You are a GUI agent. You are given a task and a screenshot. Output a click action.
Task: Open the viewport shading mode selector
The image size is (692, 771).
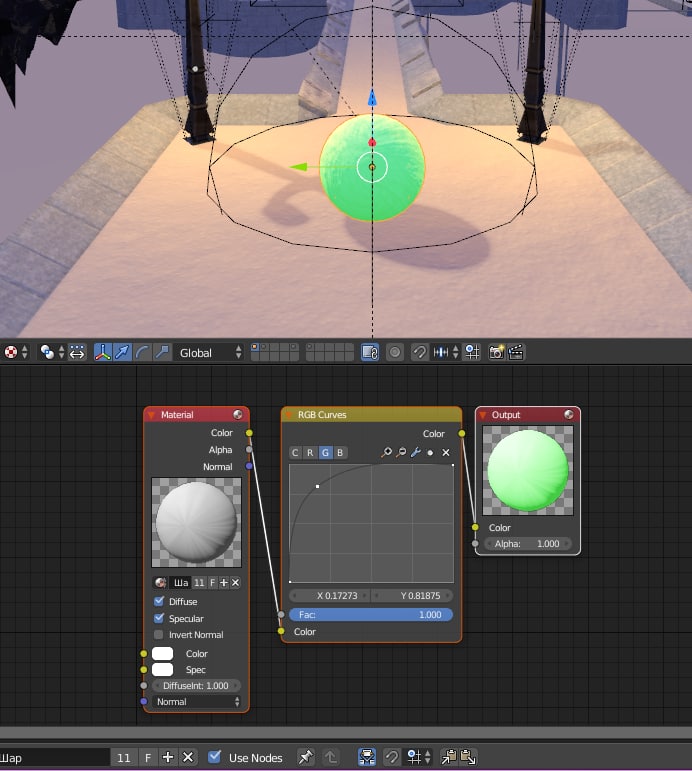[x=16, y=352]
